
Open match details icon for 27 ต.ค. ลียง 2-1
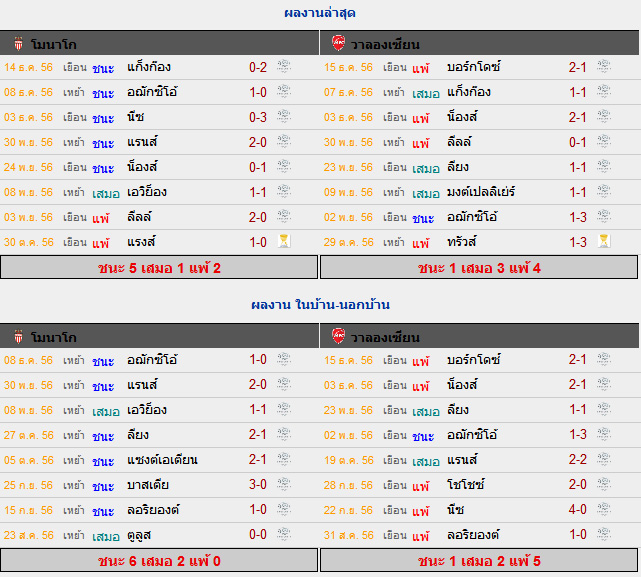coord(284,434)
